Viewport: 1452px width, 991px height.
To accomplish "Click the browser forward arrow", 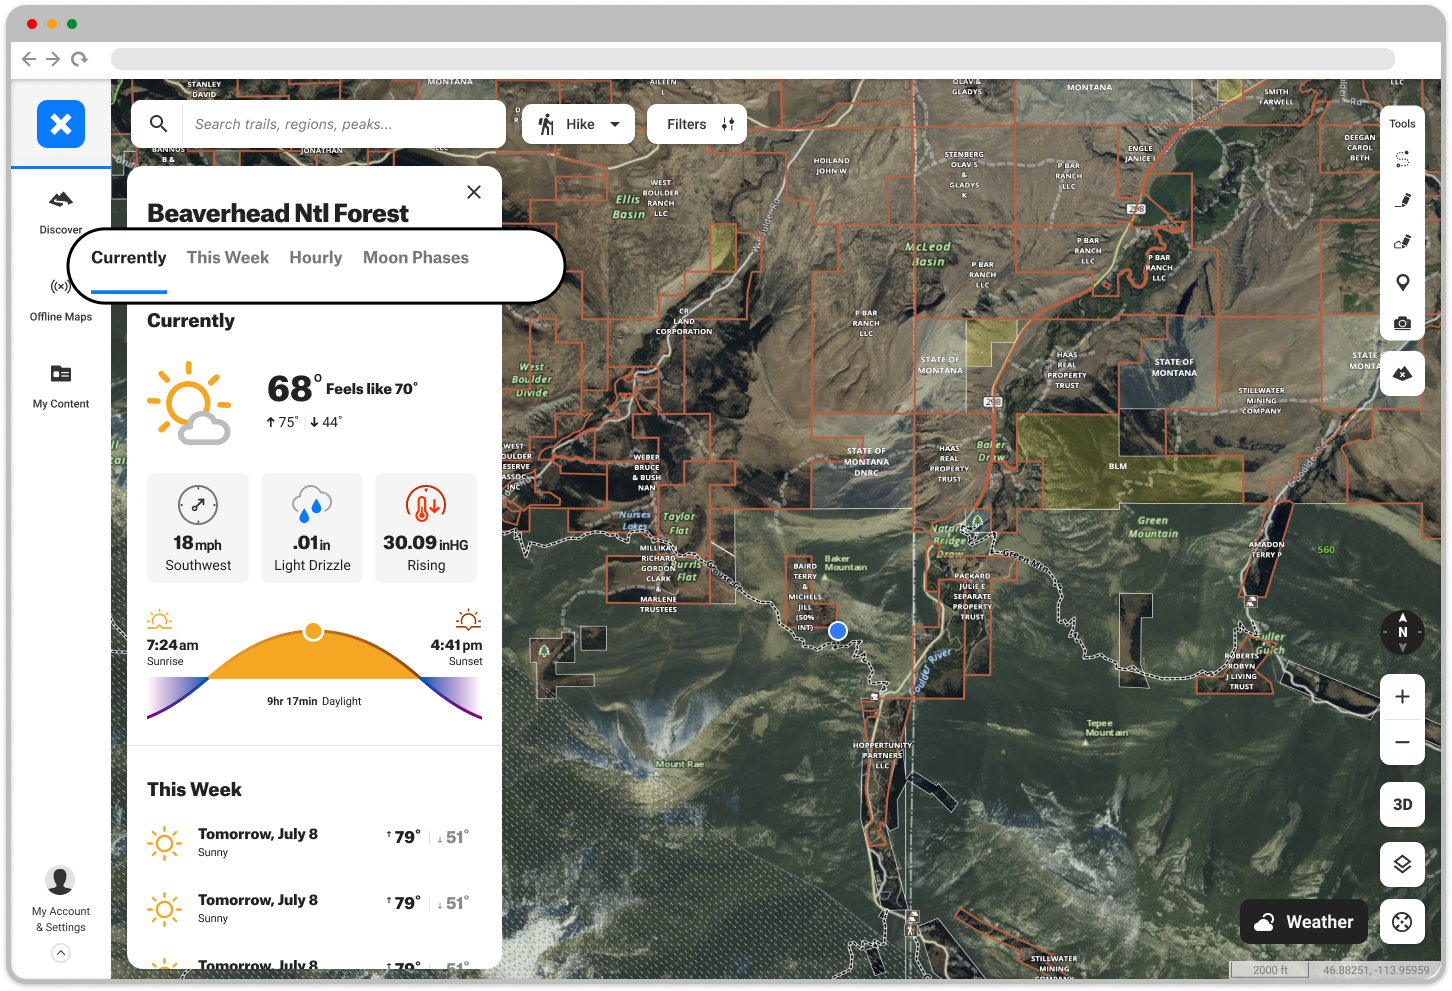I will click(53, 59).
